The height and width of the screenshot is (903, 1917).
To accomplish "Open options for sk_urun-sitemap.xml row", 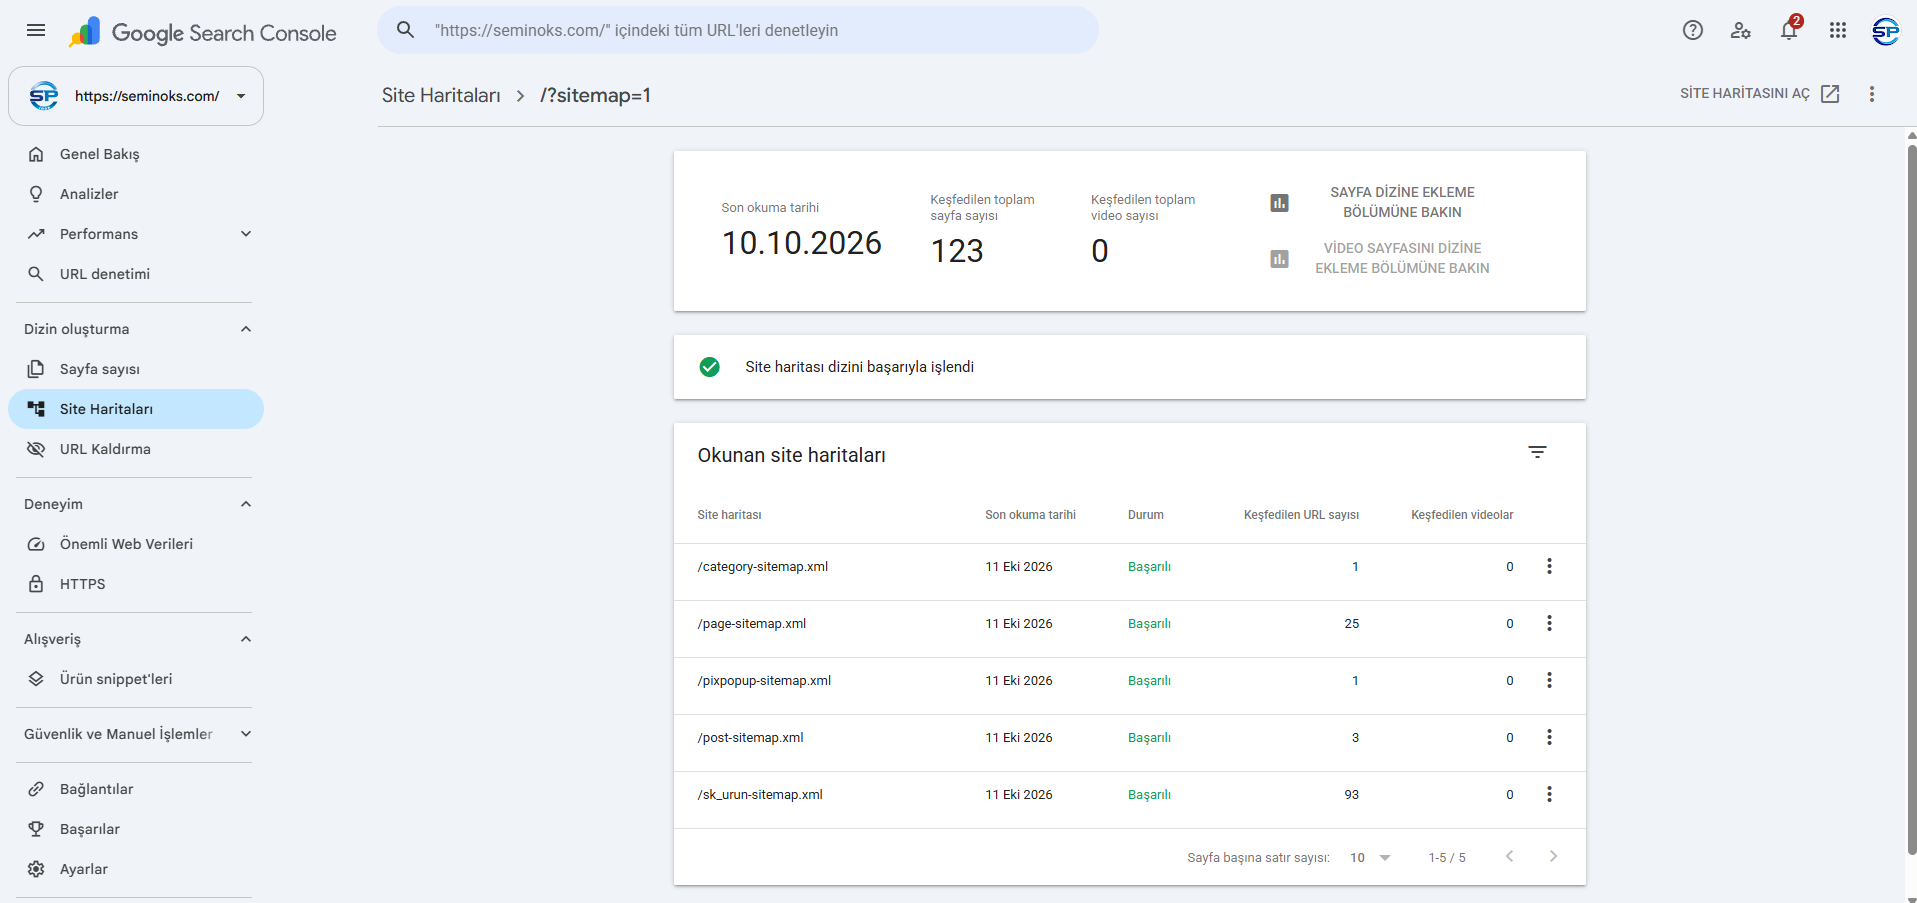I will click(x=1550, y=794).
